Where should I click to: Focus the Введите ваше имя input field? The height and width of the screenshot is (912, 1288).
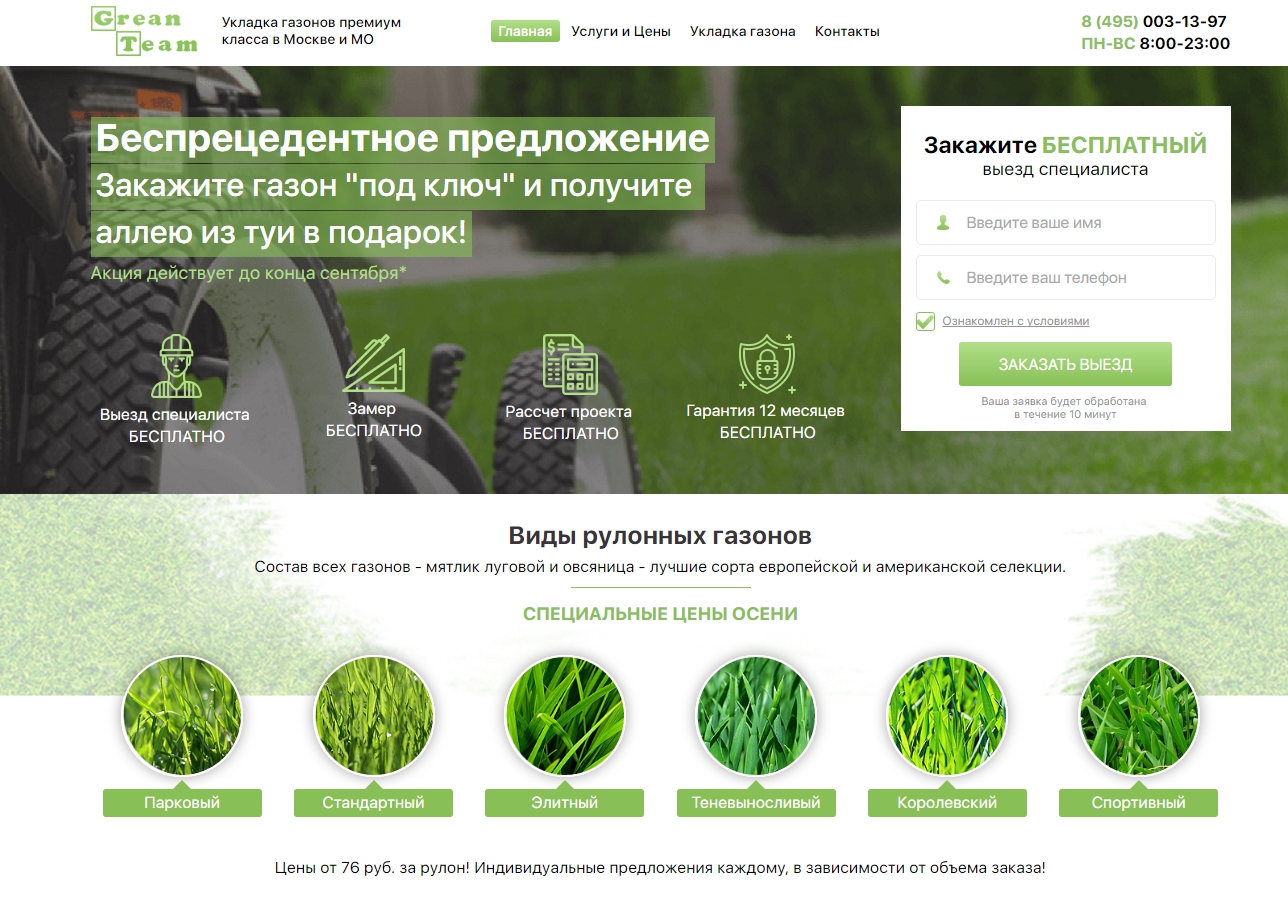(x=1065, y=222)
